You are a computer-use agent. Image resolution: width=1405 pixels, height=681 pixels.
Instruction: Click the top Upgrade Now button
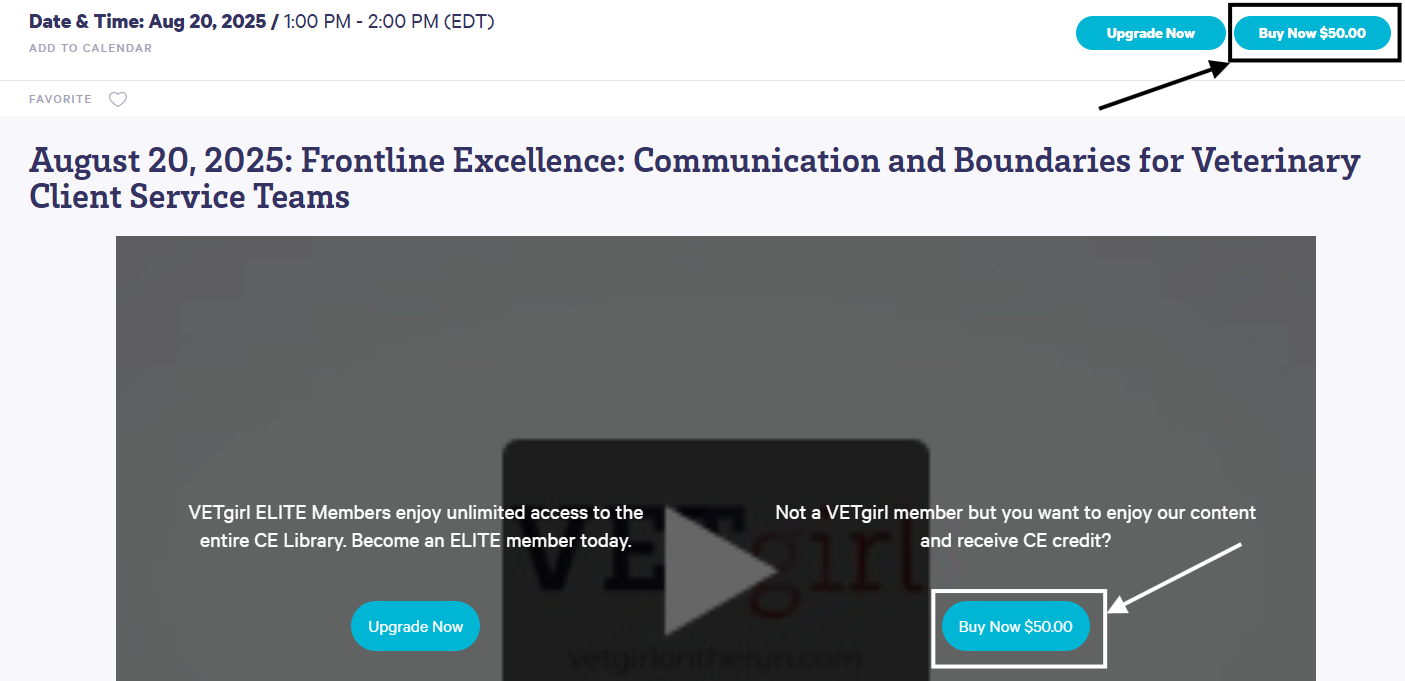pos(1150,33)
